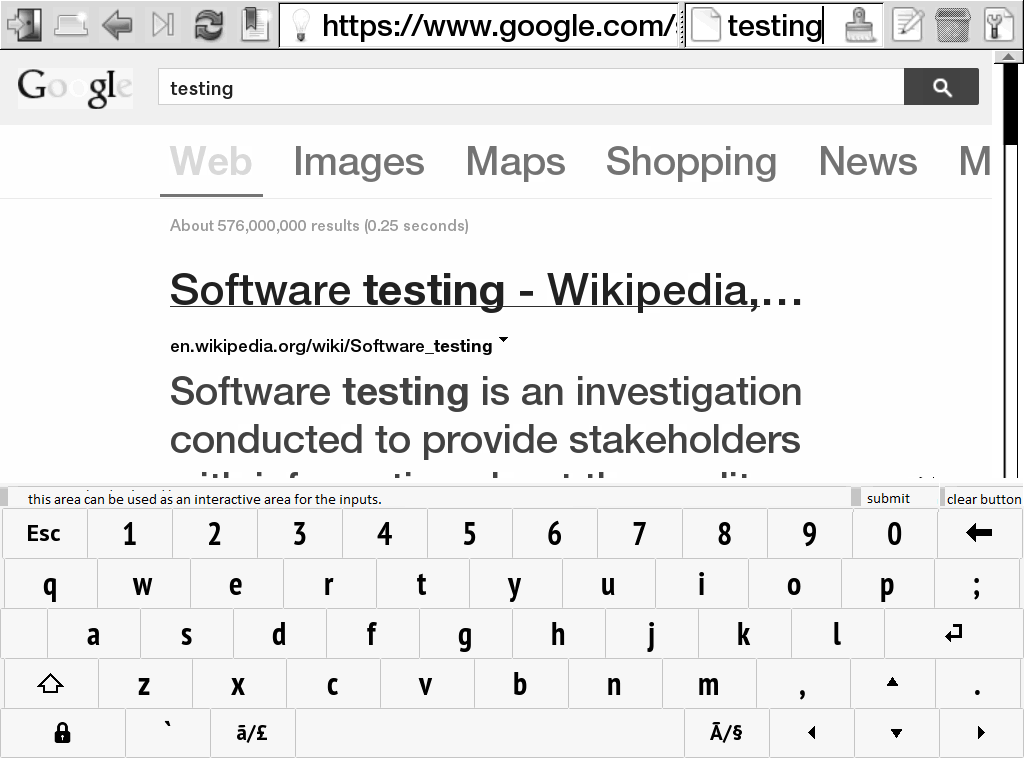Click Google's magnifier search button
The width and height of the screenshot is (1024, 758).
(x=941, y=88)
